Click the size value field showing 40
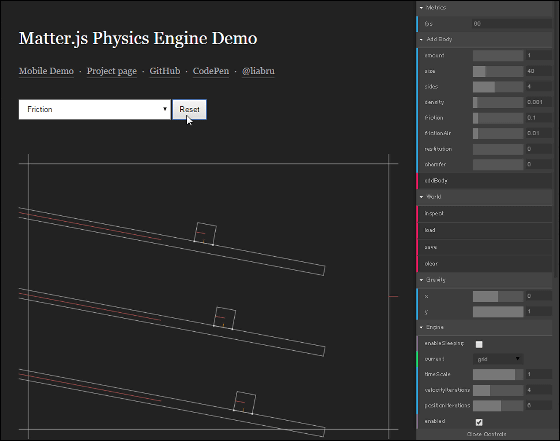 pos(539,71)
